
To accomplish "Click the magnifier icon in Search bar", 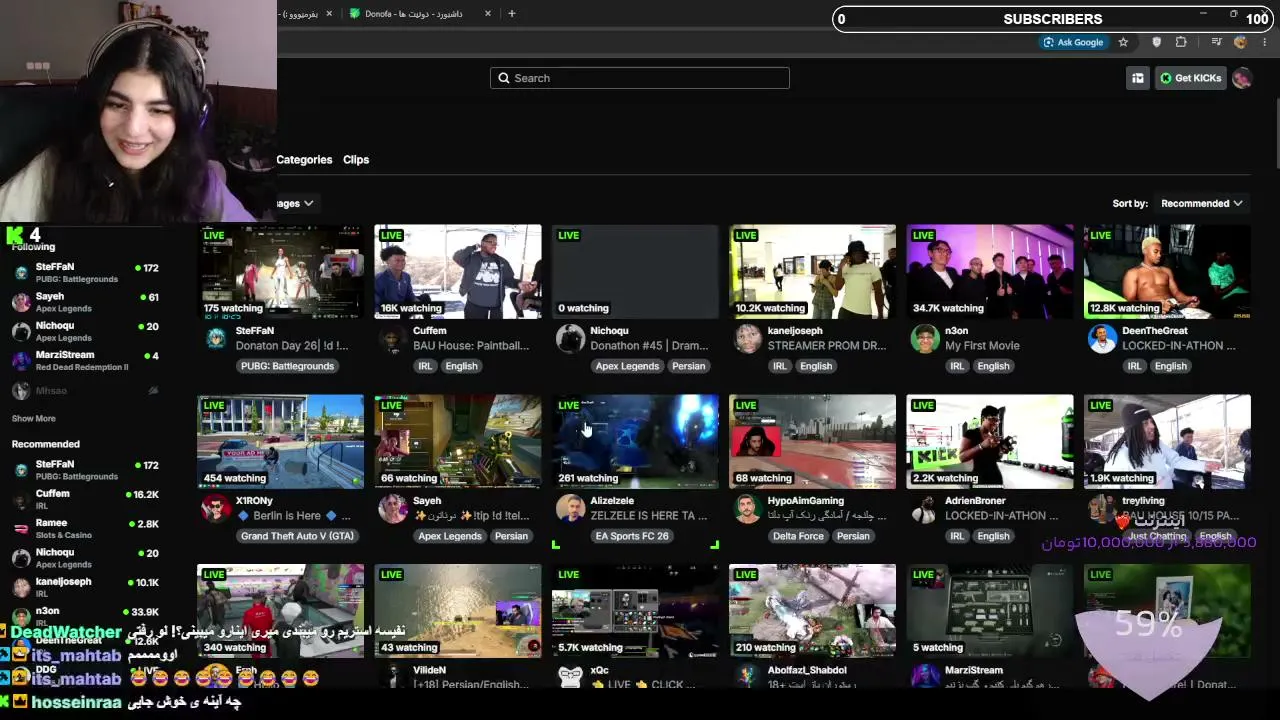I will 504,78.
